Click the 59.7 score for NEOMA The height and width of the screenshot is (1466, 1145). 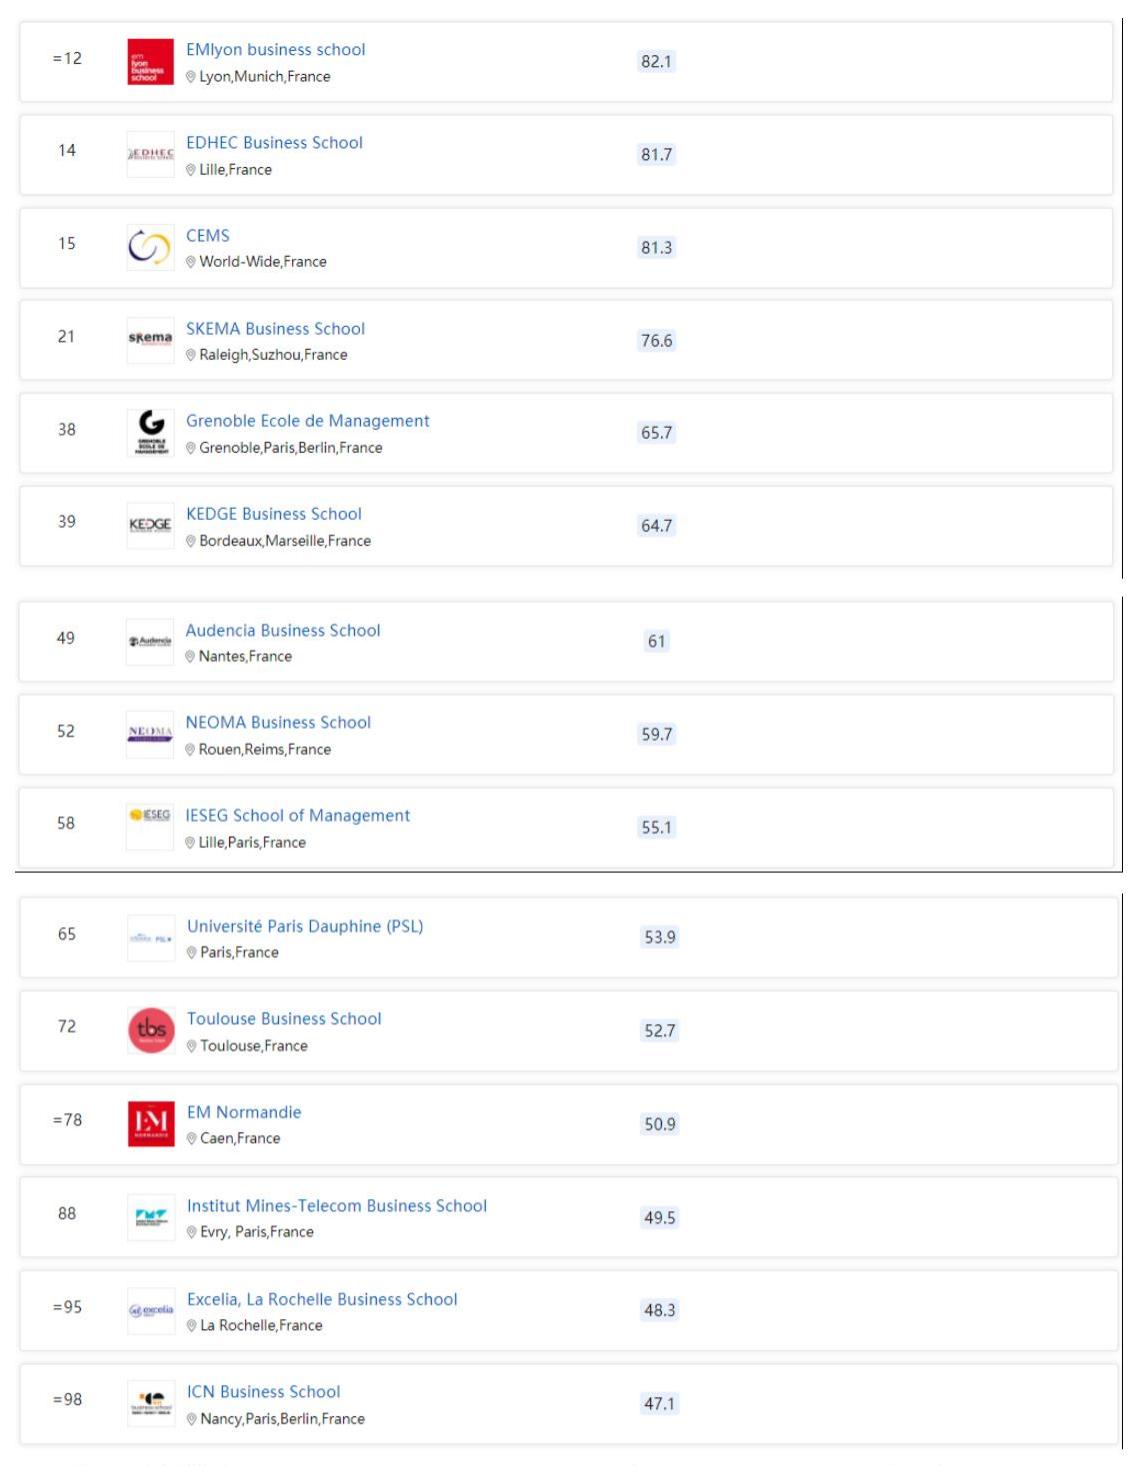click(x=657, y=735)
